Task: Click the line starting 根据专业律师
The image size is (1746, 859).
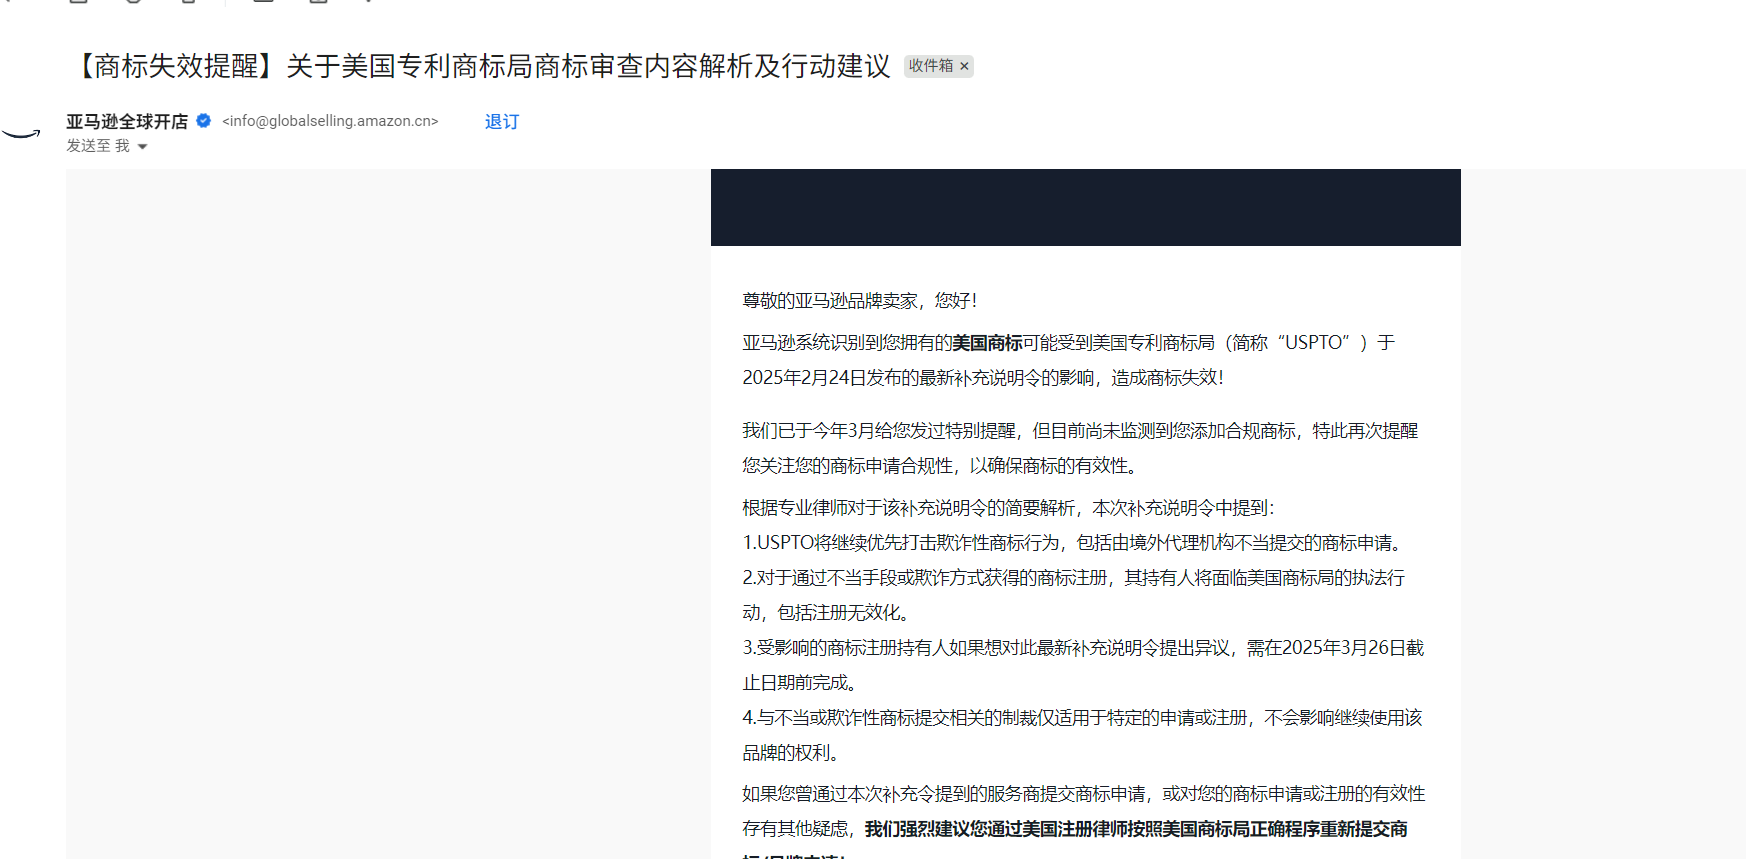Action: pos(1008,508)
